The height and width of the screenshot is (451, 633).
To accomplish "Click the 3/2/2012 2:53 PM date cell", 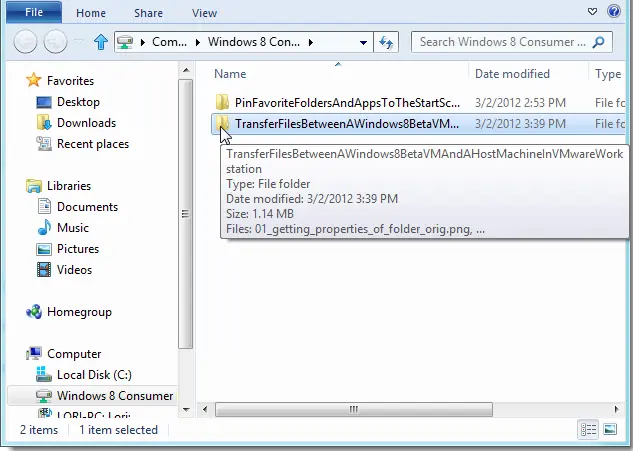I will point(520,103).
